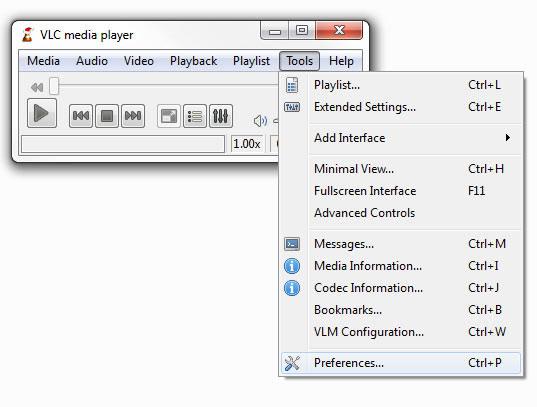
Task: Click the Codec Information info icon
Action: (x=292, y=288)
